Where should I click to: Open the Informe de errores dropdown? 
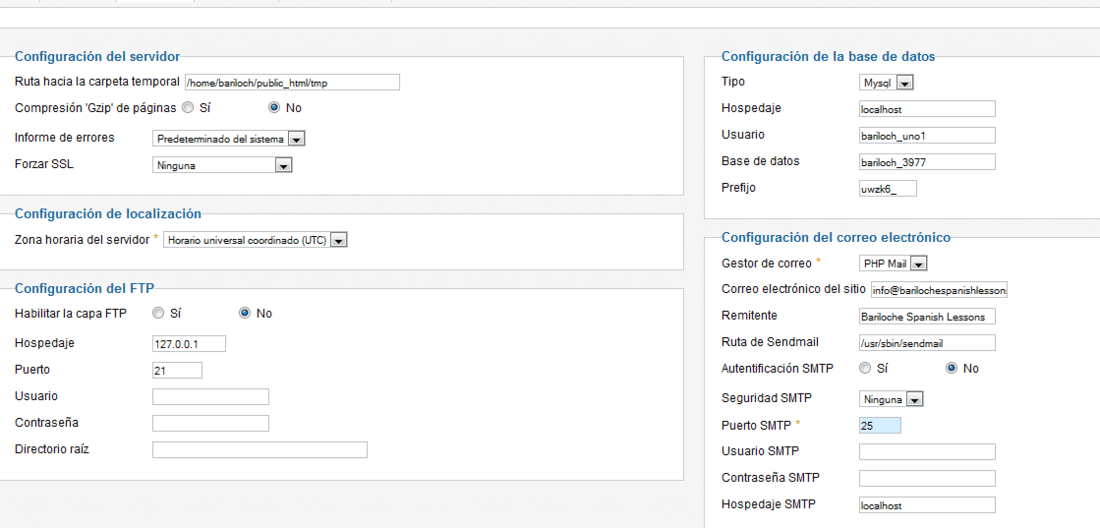click(229, 139)
